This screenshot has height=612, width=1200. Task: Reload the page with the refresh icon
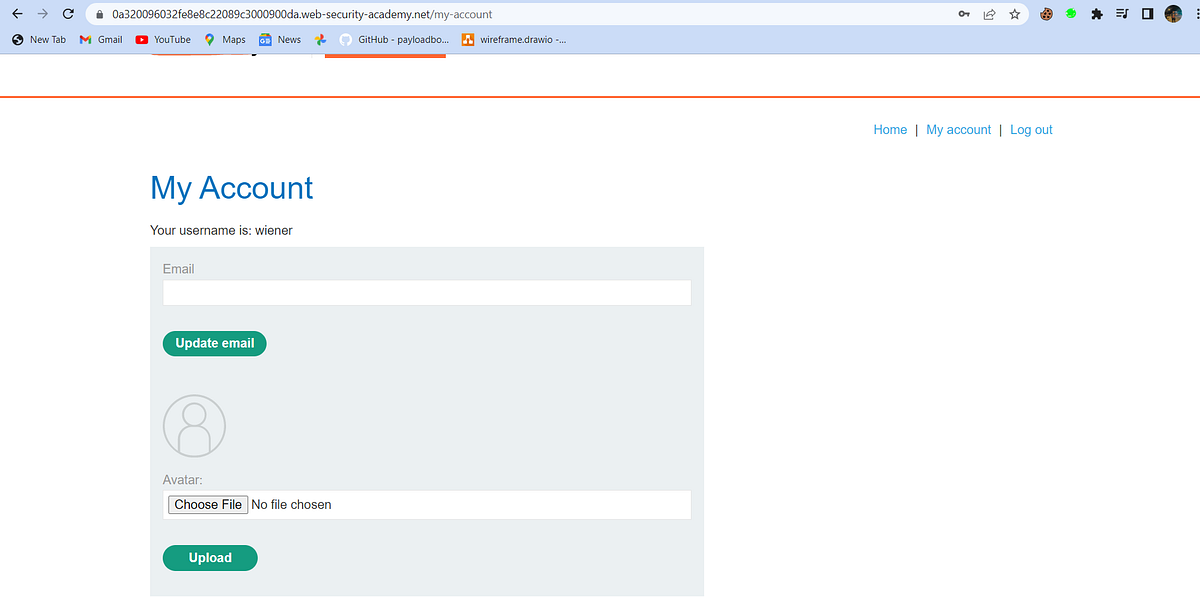tap(67, 14)
